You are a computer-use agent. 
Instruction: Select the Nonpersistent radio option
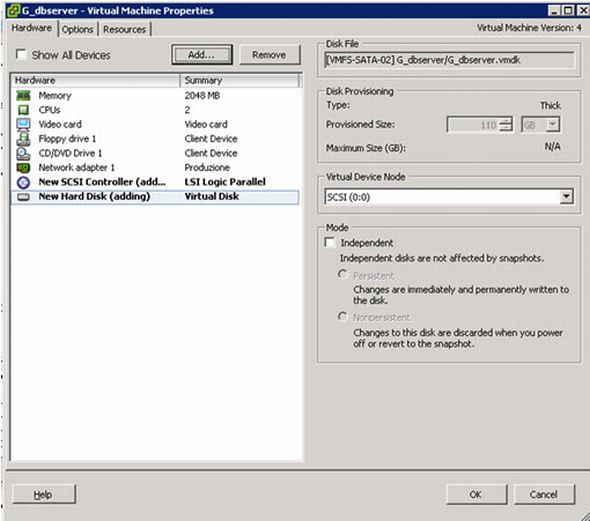(x=342, y=316)
